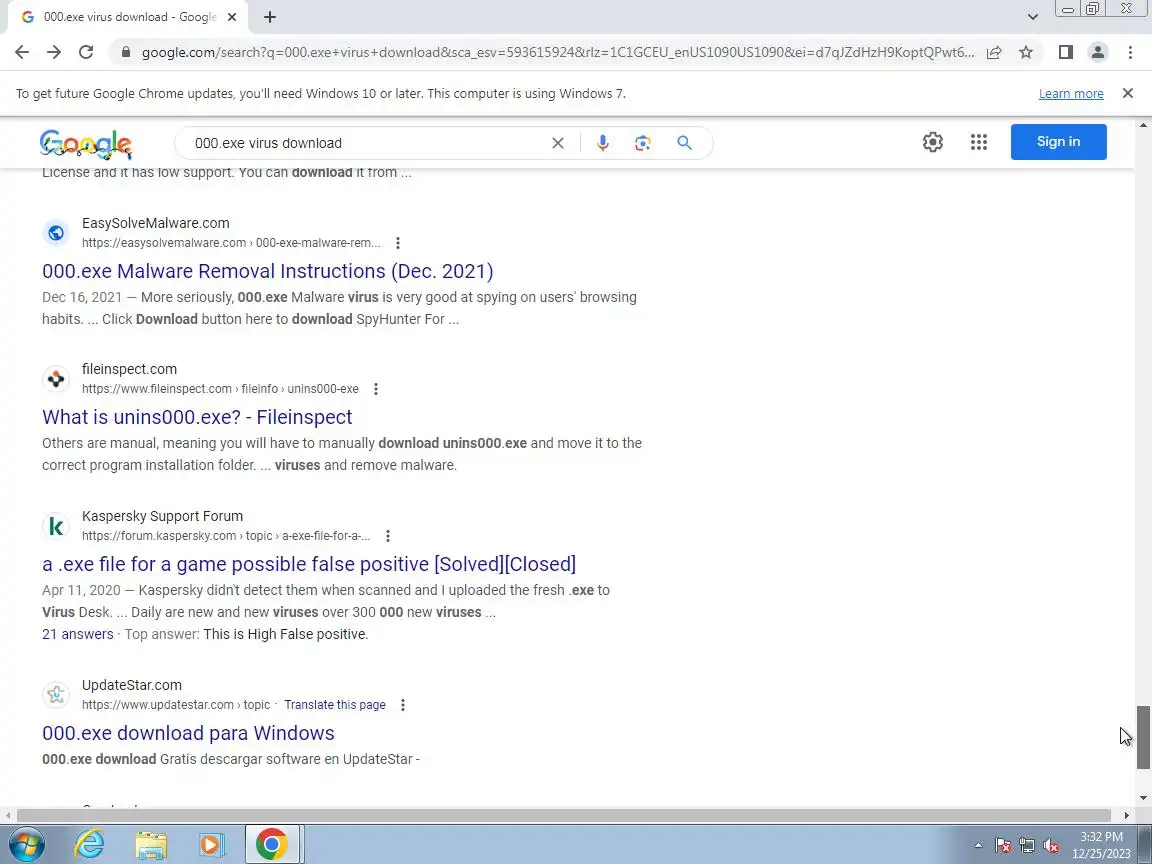Click the Kaspersky Support Forum favicon
1152x864 pixels.
point(56,526)
